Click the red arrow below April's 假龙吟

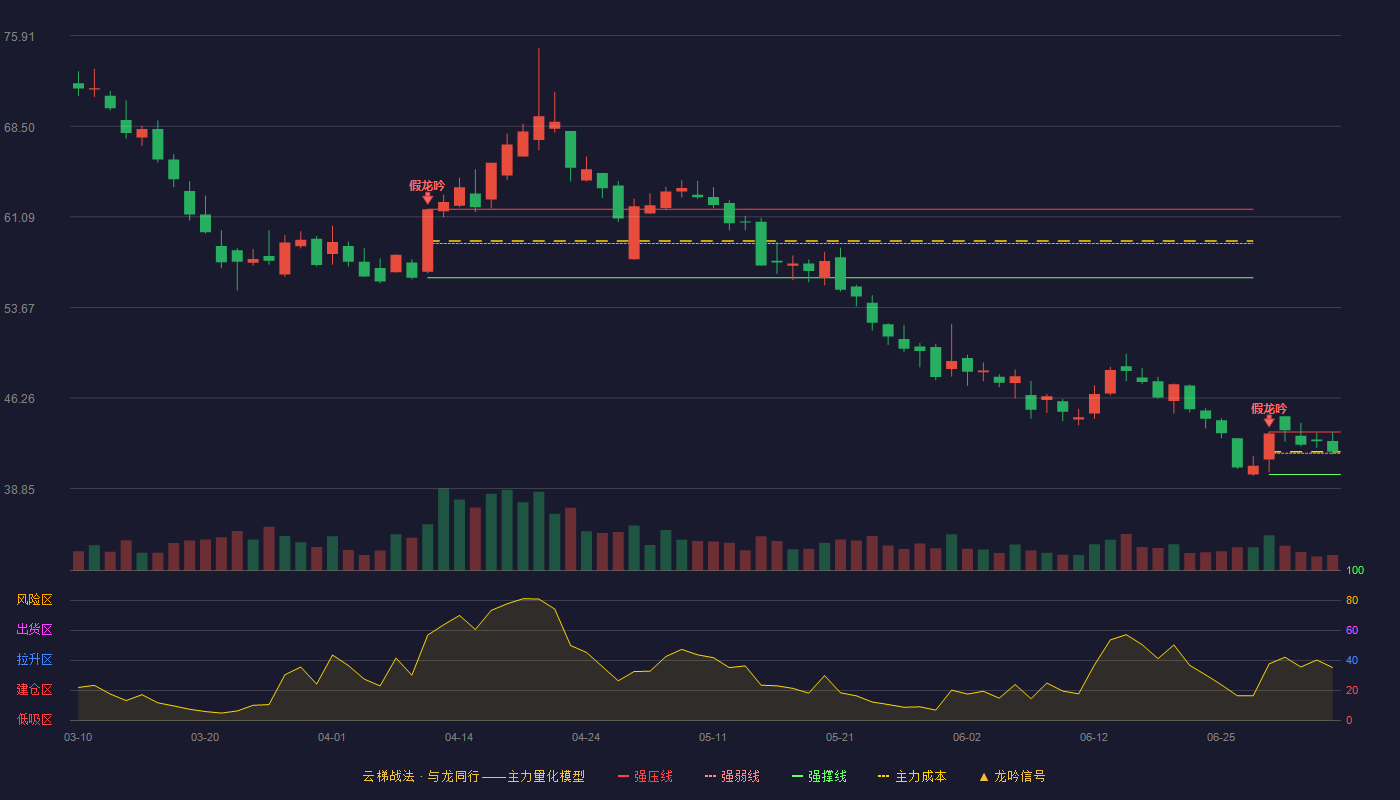tap(428, 198)
